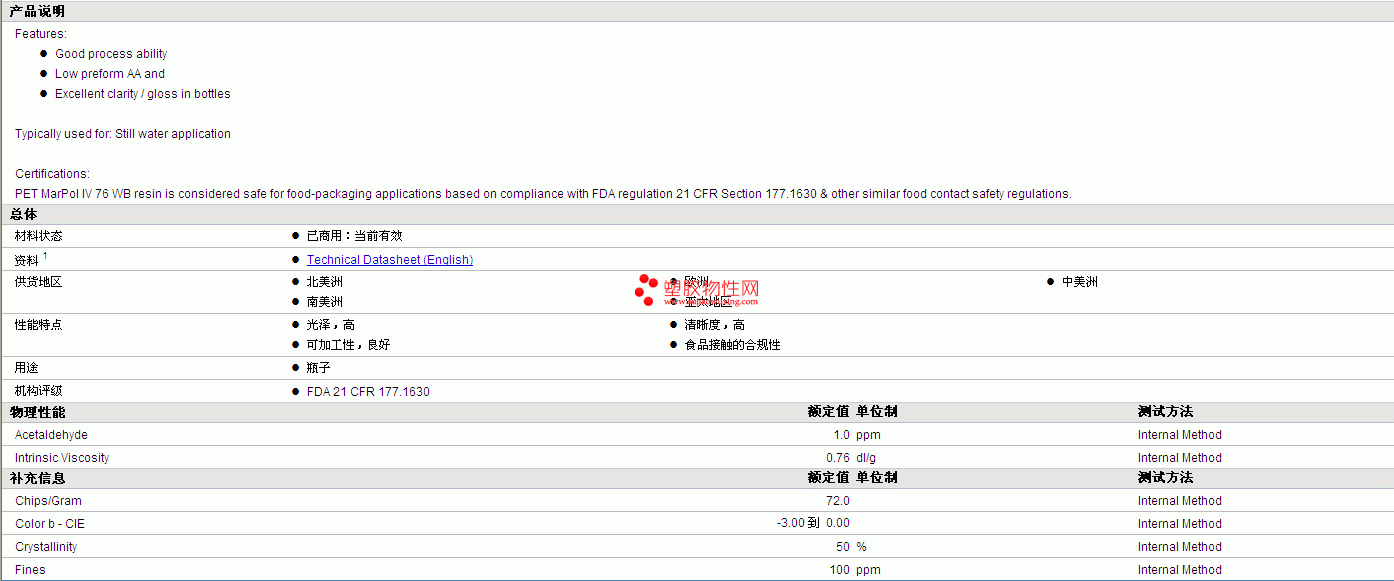
Task: Click Internal Method in Intrinsic Viscosity row
Action: 1180,458
